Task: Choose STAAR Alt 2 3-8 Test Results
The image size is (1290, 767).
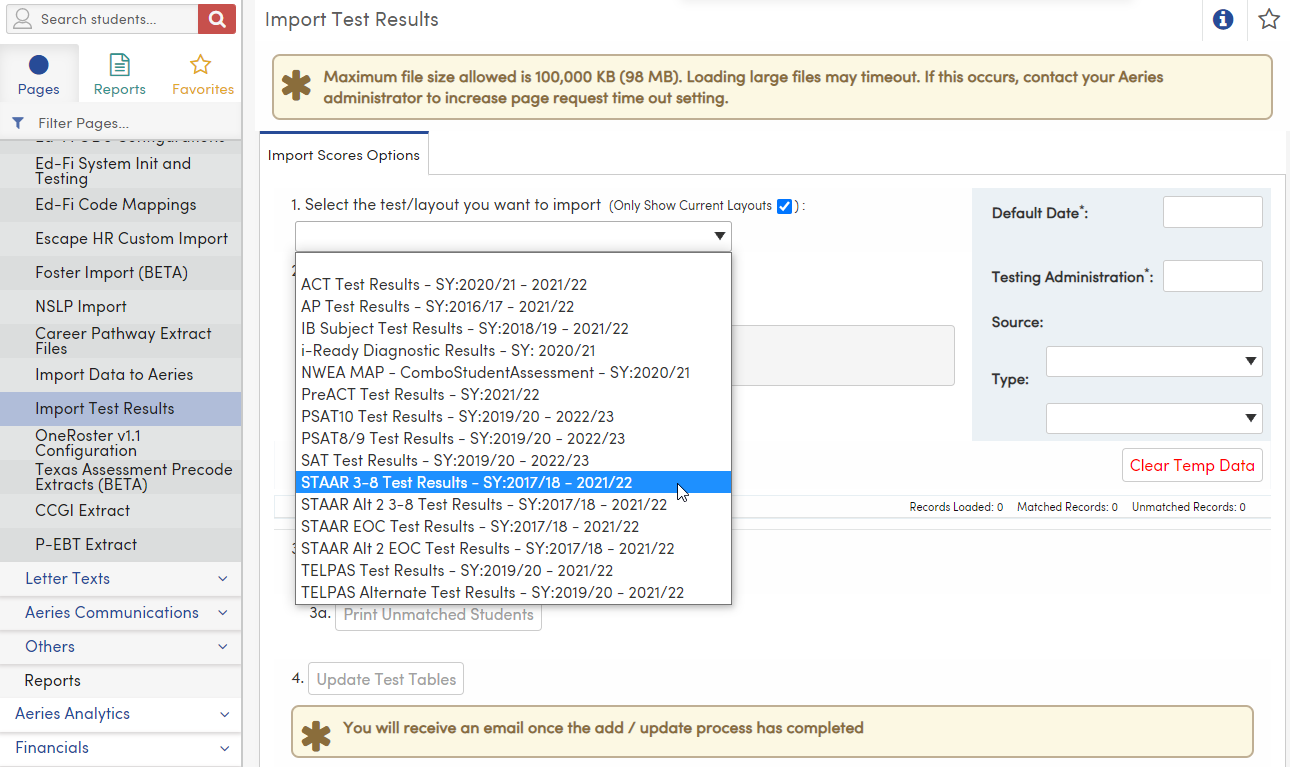Action: [x=513, y=504]
